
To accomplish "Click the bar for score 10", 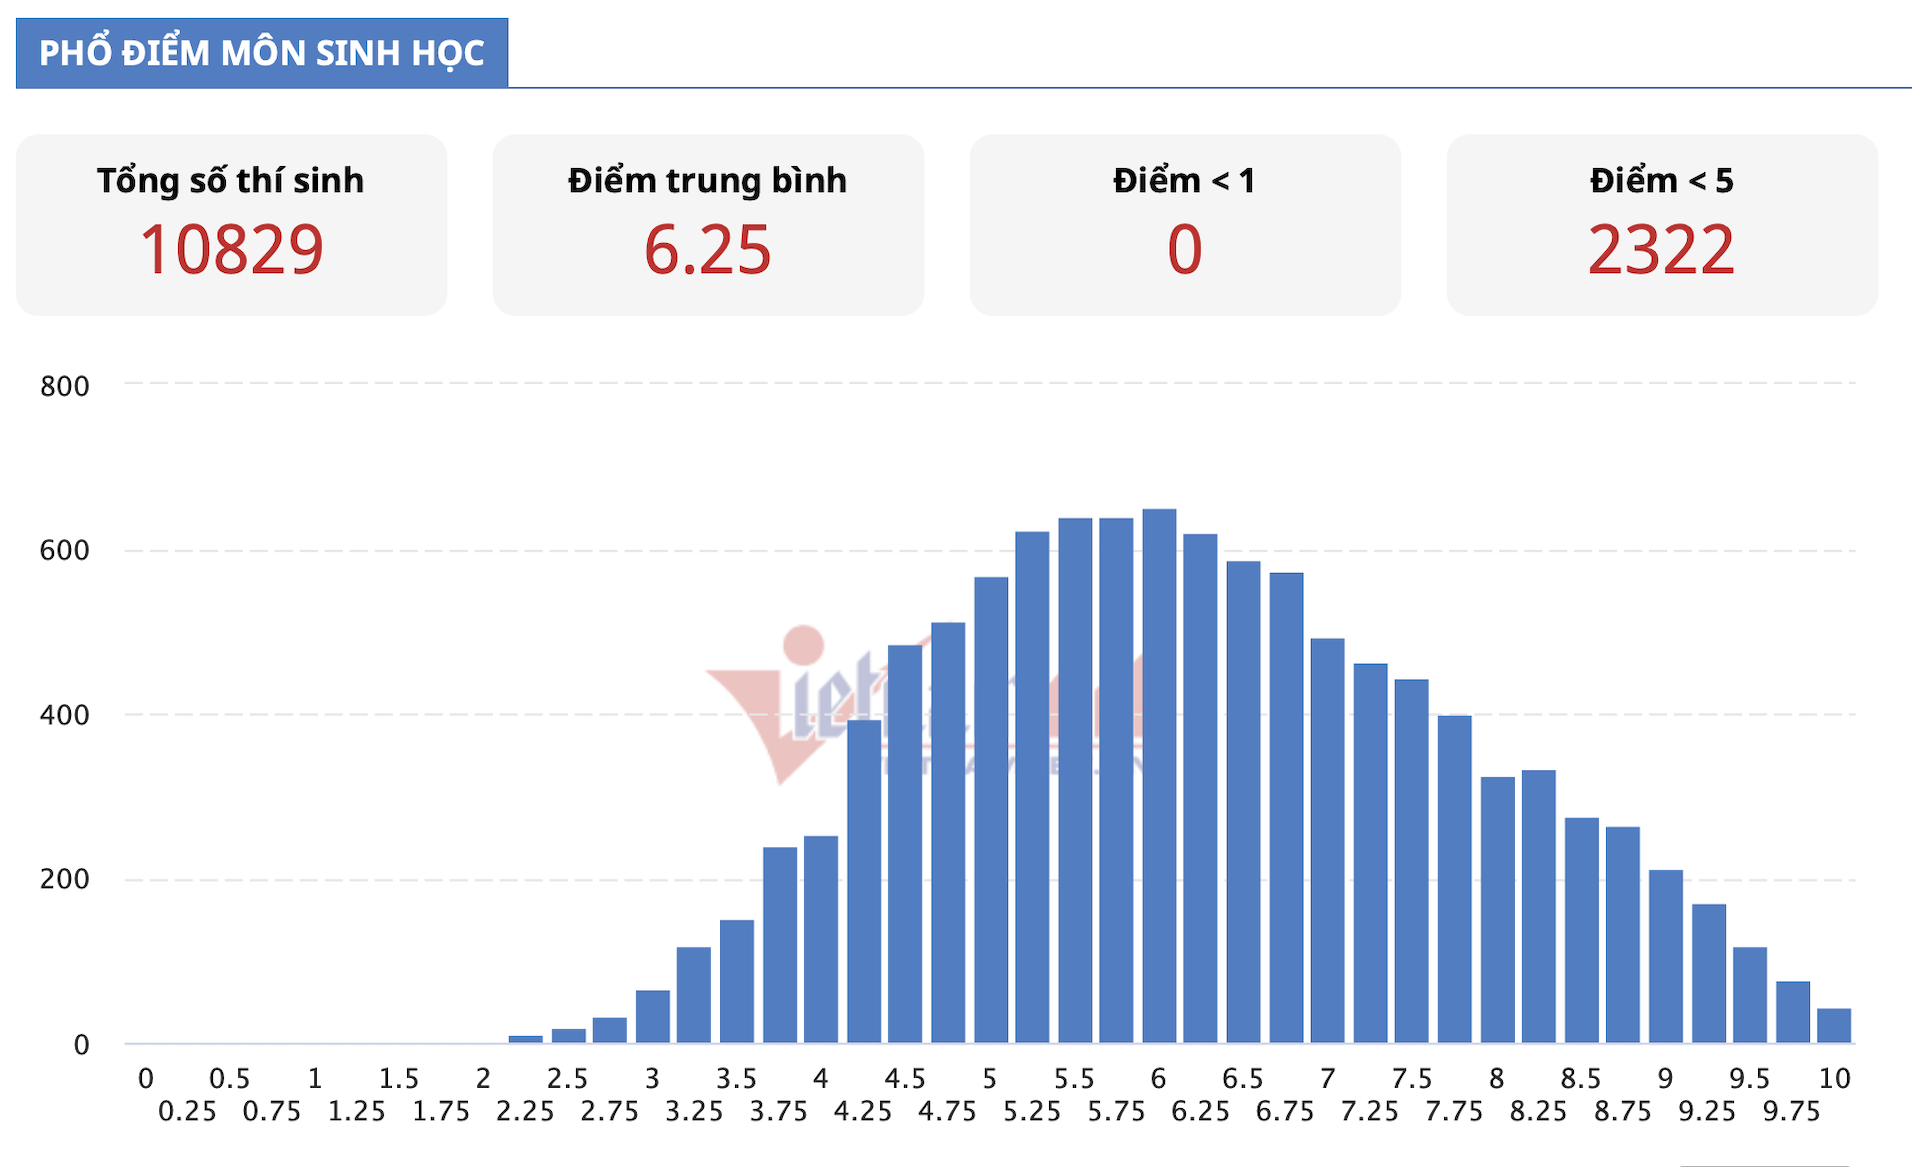I will pyautogui.click(x=1834, y=1026).
